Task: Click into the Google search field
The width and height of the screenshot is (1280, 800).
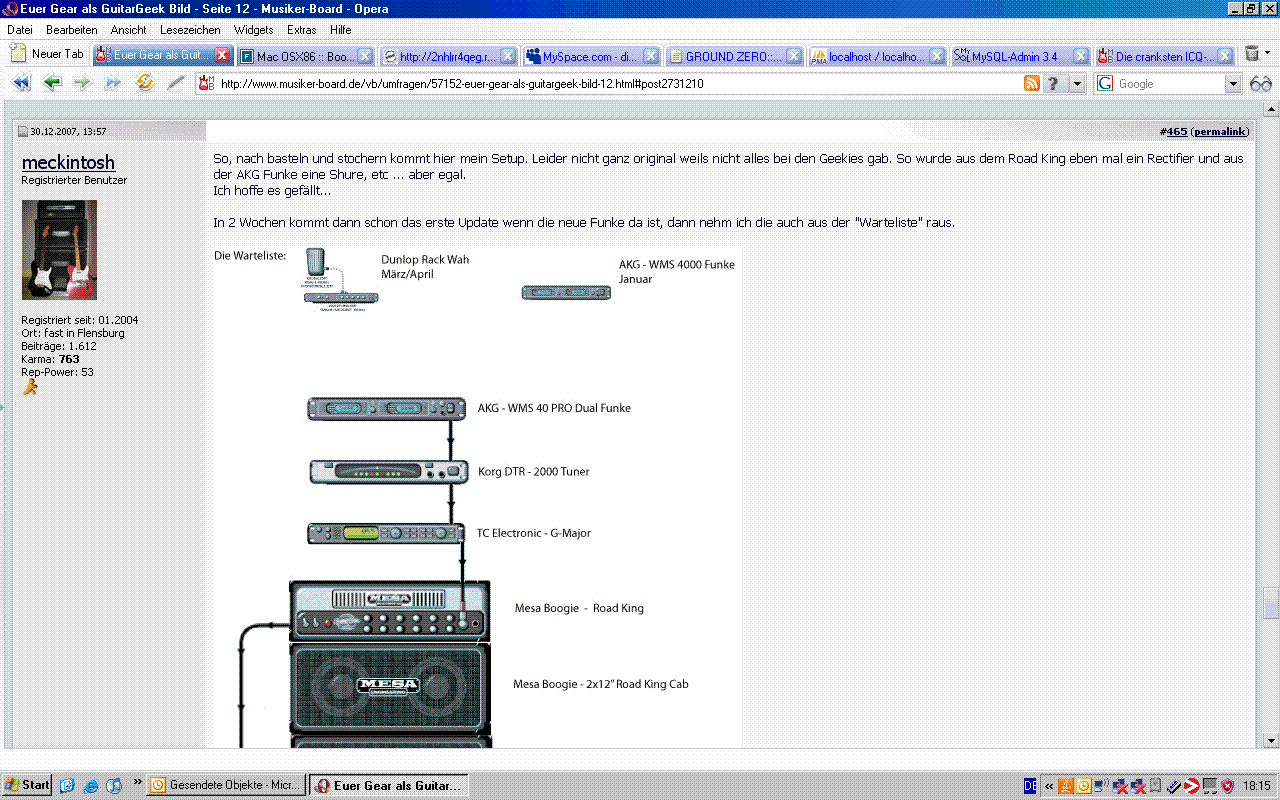Action: pyautogui.click(x=1168, y=84)
